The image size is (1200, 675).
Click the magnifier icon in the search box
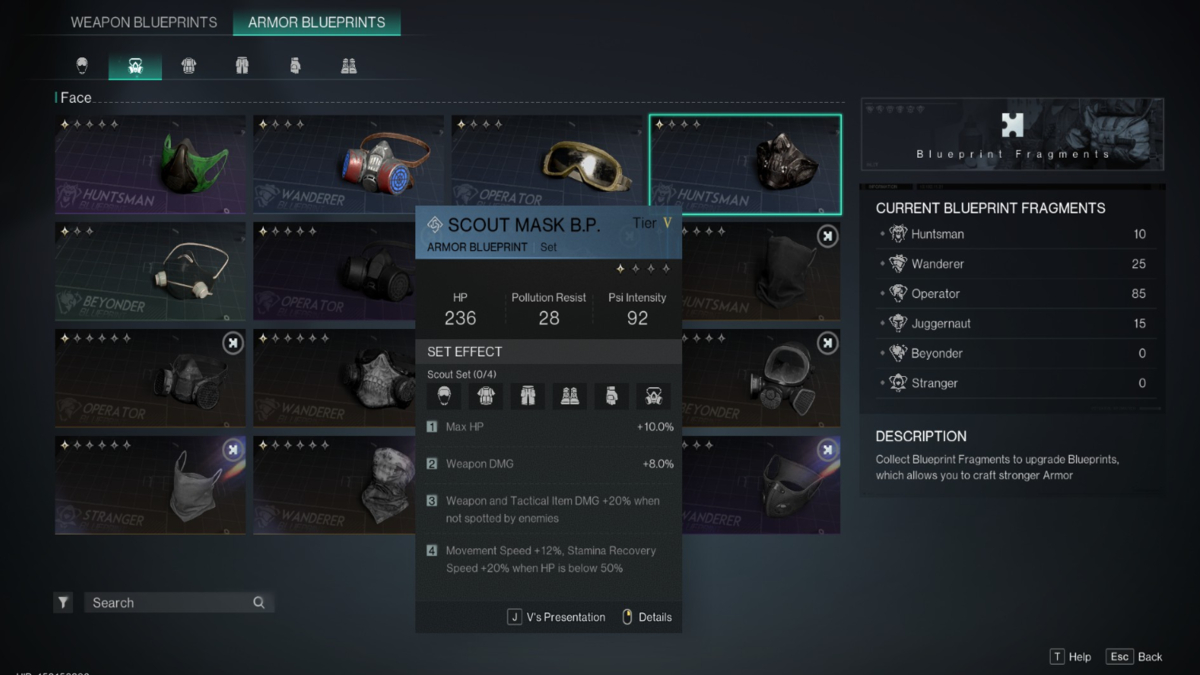[259, 603]
